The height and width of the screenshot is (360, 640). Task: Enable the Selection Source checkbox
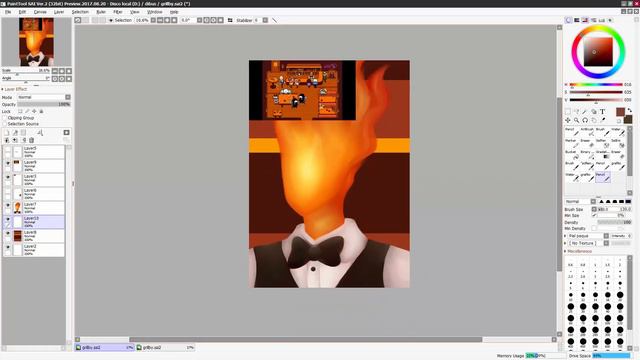pos(5,124)
